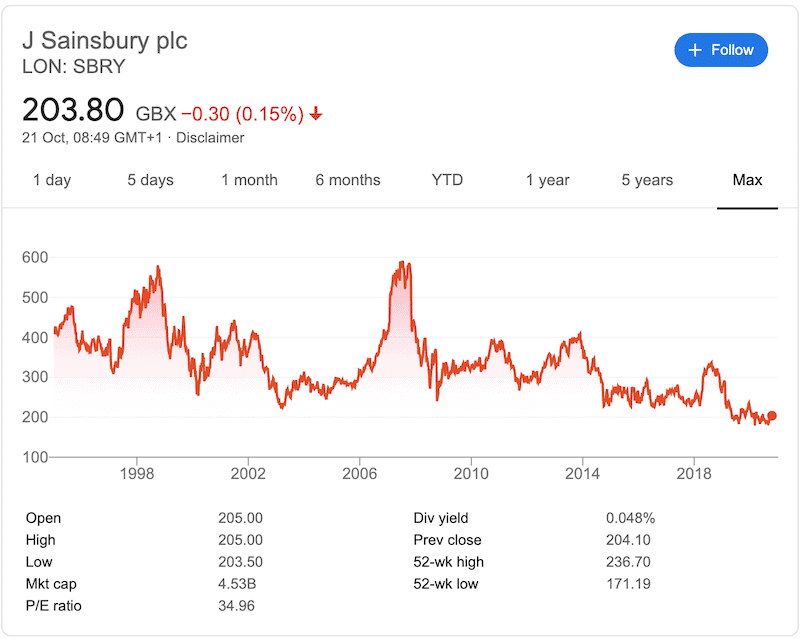
Task: Open the Disclaimer link
Action: 210,138
